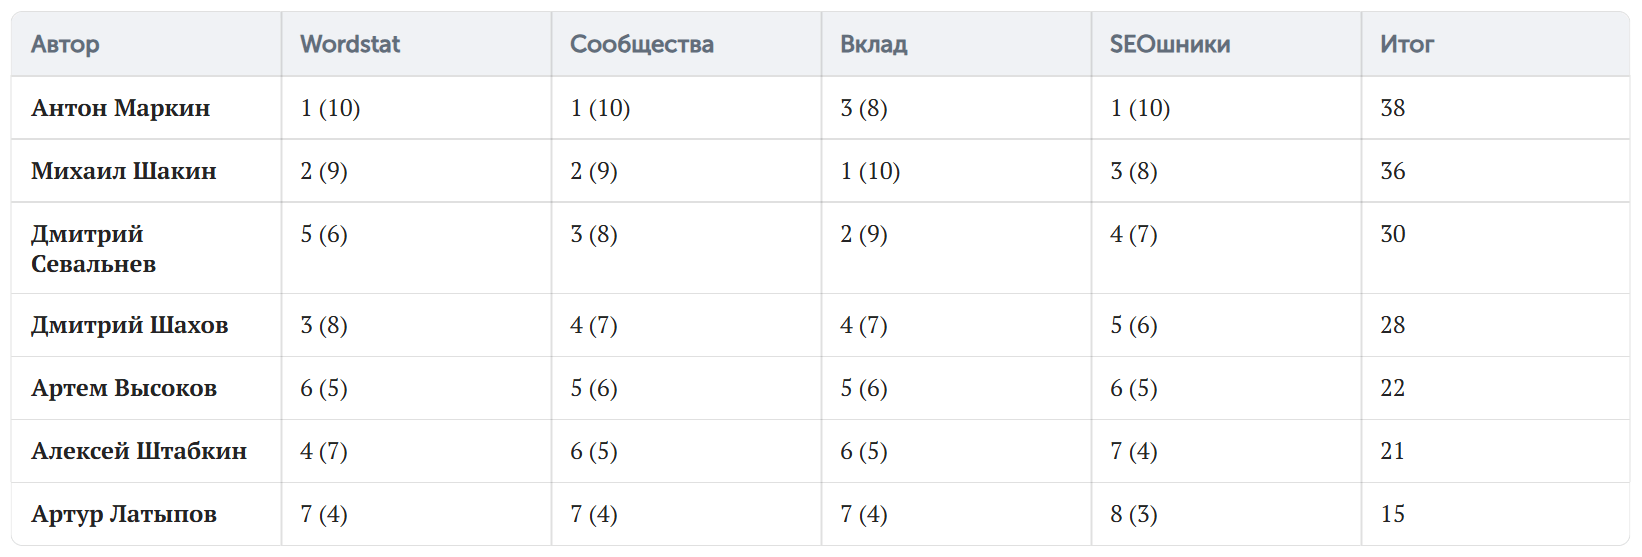Click the Михаил Шакин name
Screen dimensions: 1642x557
(x=124, y=171)
